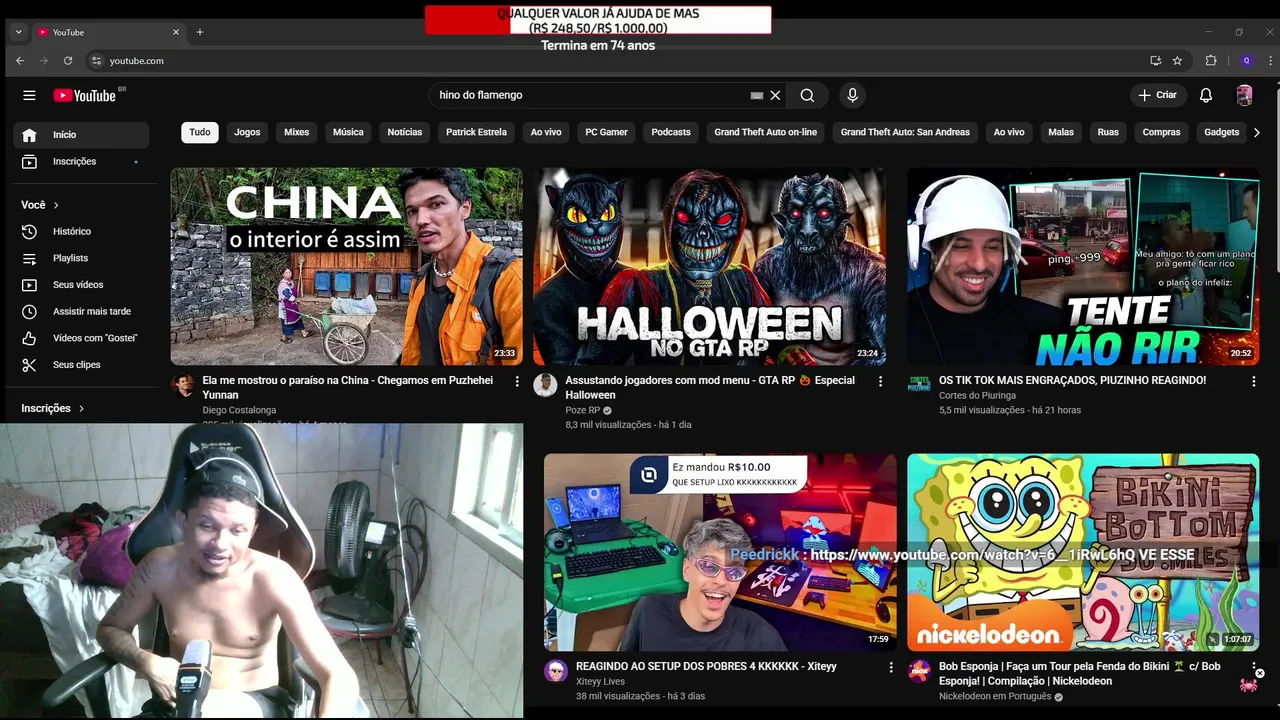Screen dimensions: 1280x720
Task: Open Inscrições in the sidebar
Action: tap(81, 161)
